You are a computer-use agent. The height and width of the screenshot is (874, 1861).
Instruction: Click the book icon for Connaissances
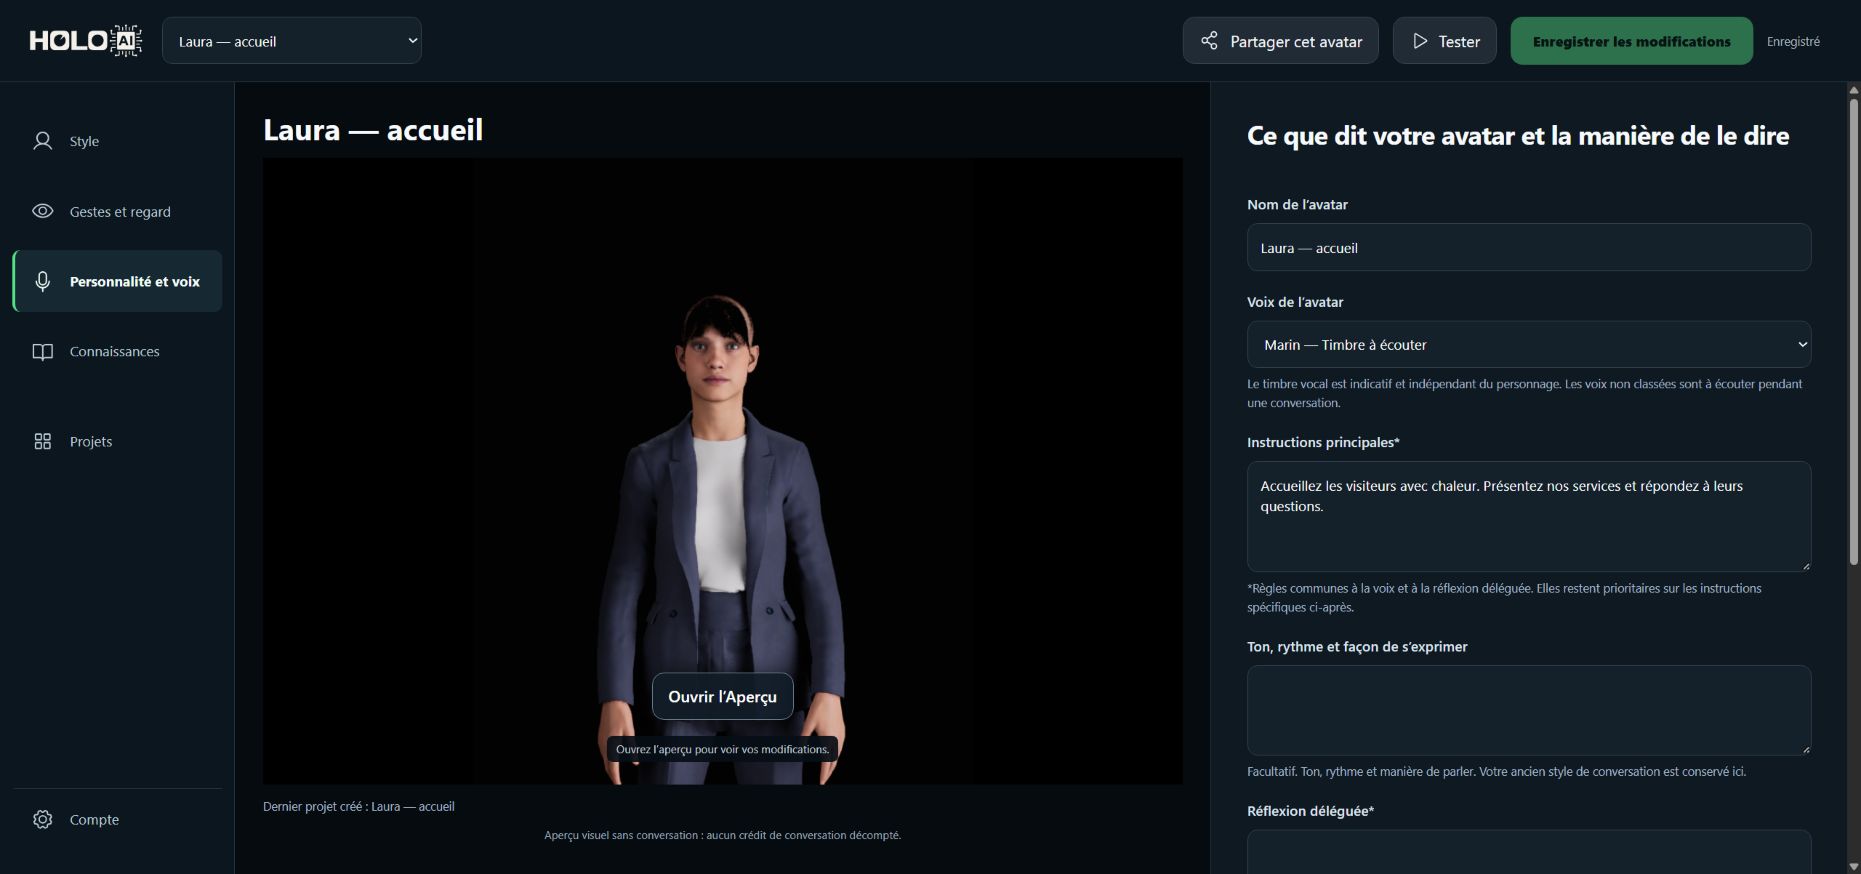click(x=42, y=351)
